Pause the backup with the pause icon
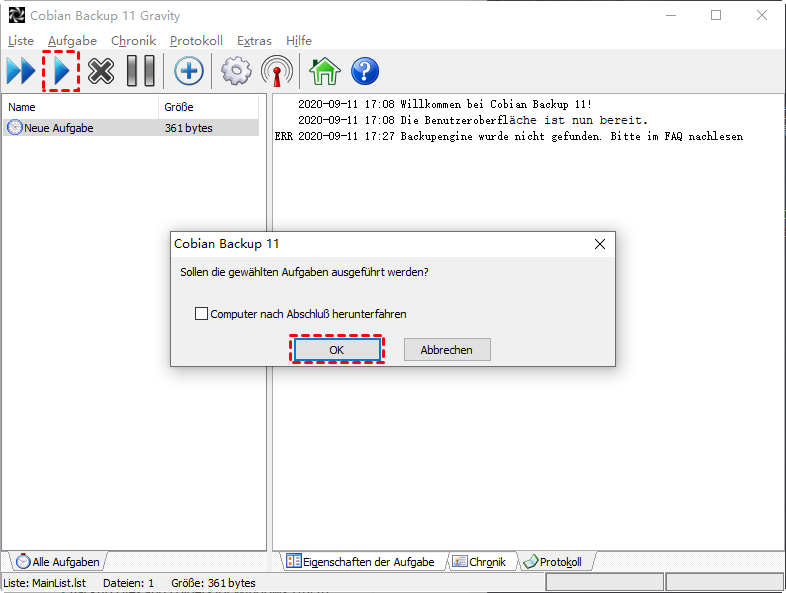This screenshot has width=786, height=593. pos(141,71)
